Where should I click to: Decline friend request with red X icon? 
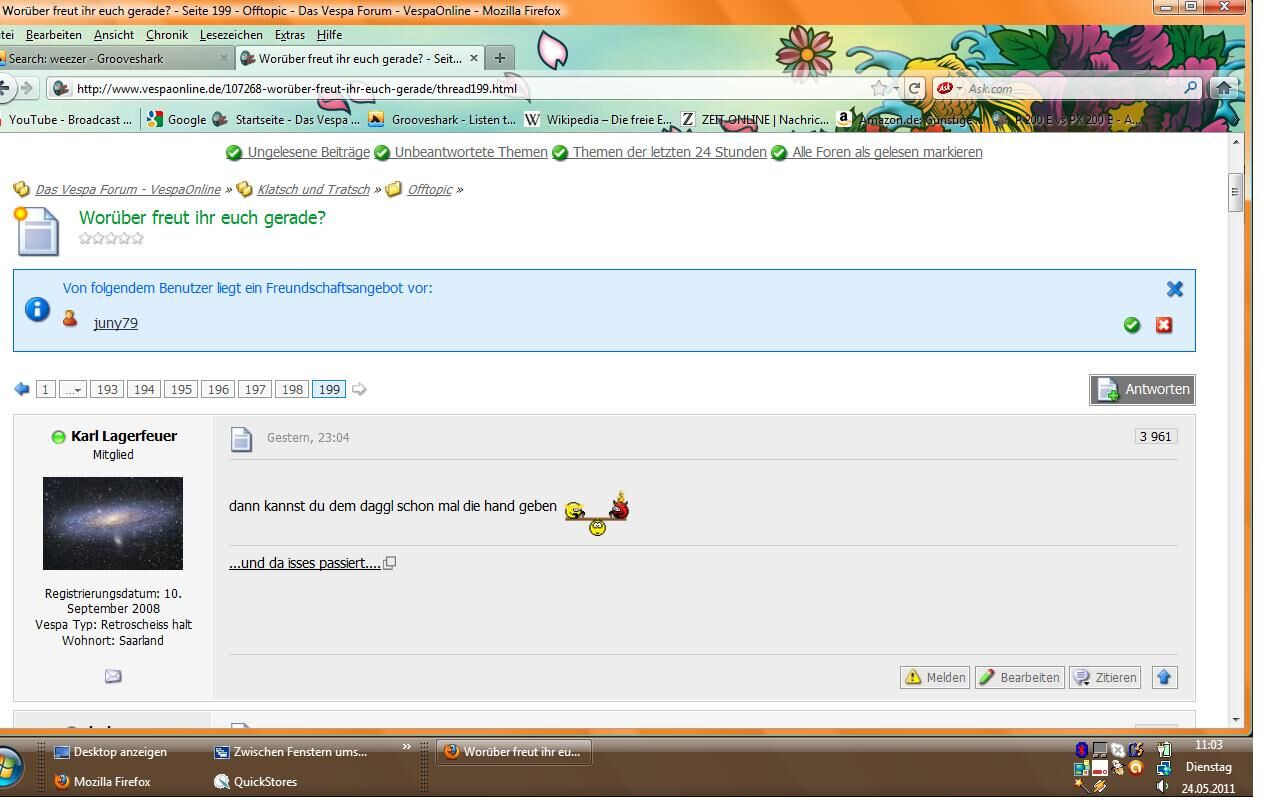tap(1163, 325)
